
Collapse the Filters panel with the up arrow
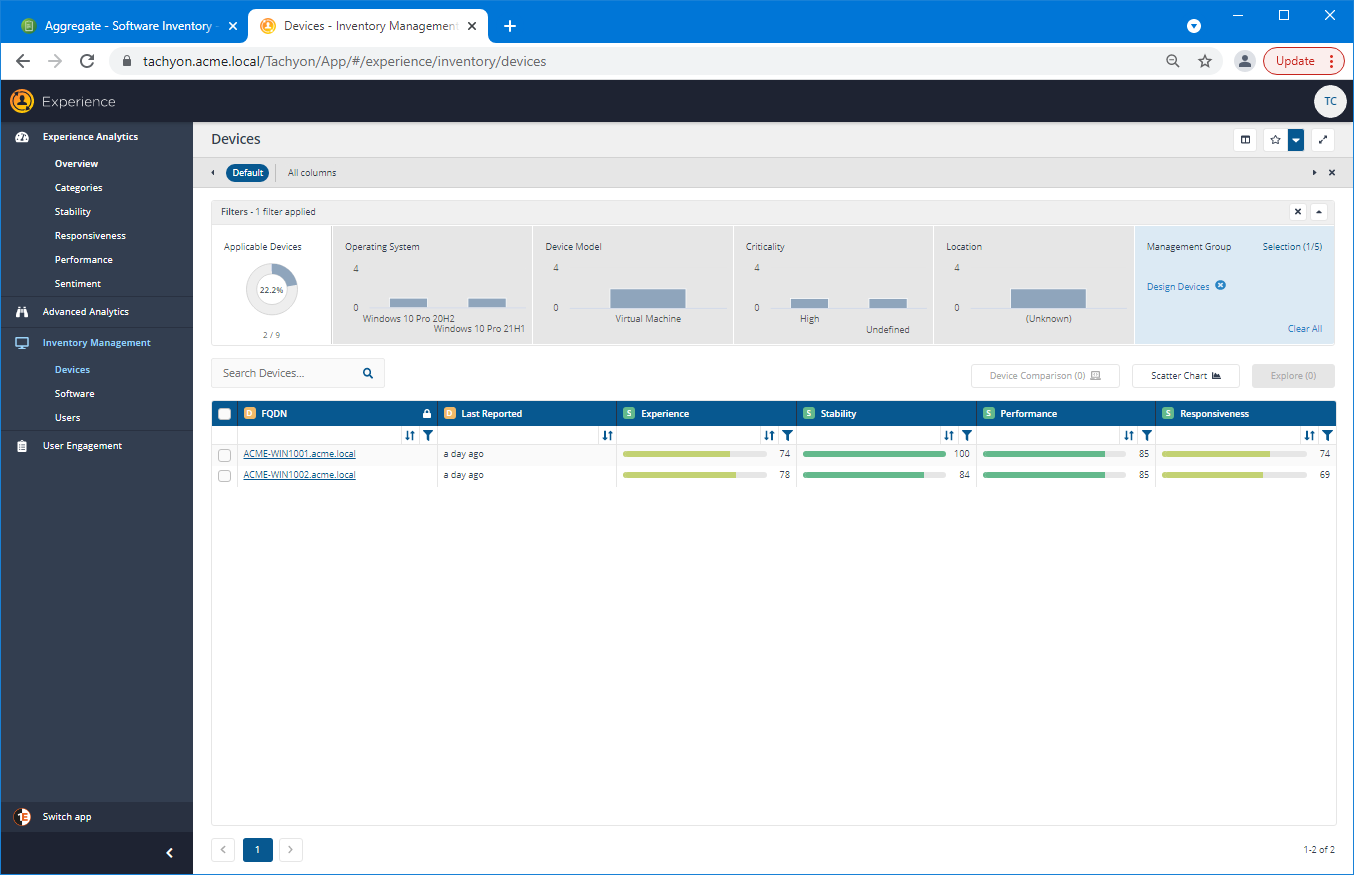1319,212
